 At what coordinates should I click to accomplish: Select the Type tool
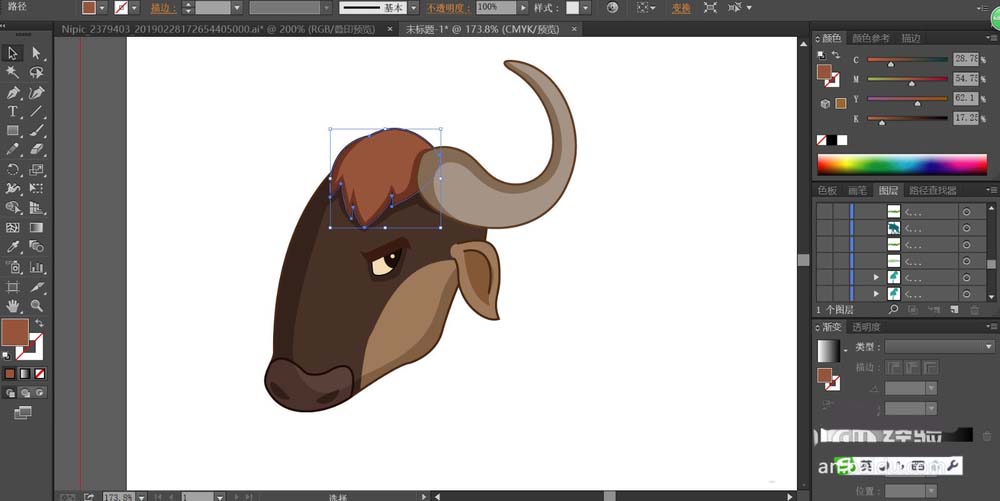13,111
